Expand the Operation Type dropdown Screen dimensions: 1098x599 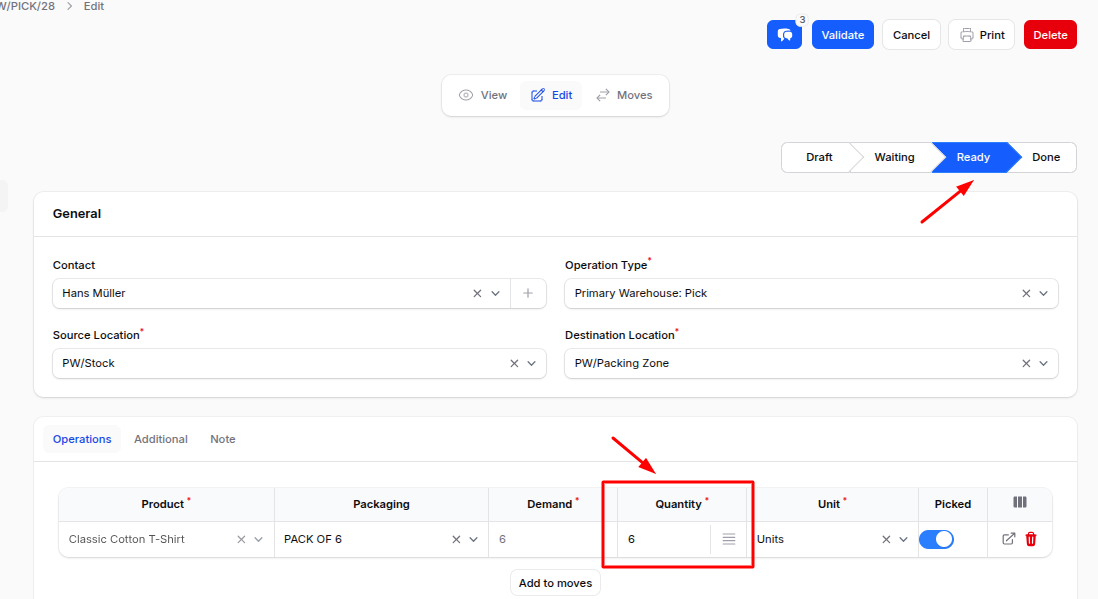pos(1043,293)
